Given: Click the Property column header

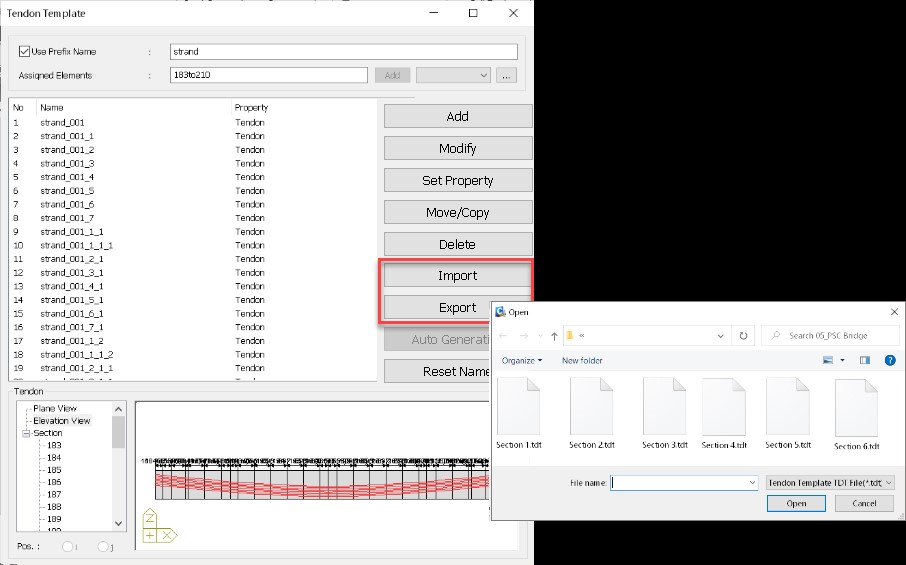Looking at the screenshot, I should click(303, 107).
